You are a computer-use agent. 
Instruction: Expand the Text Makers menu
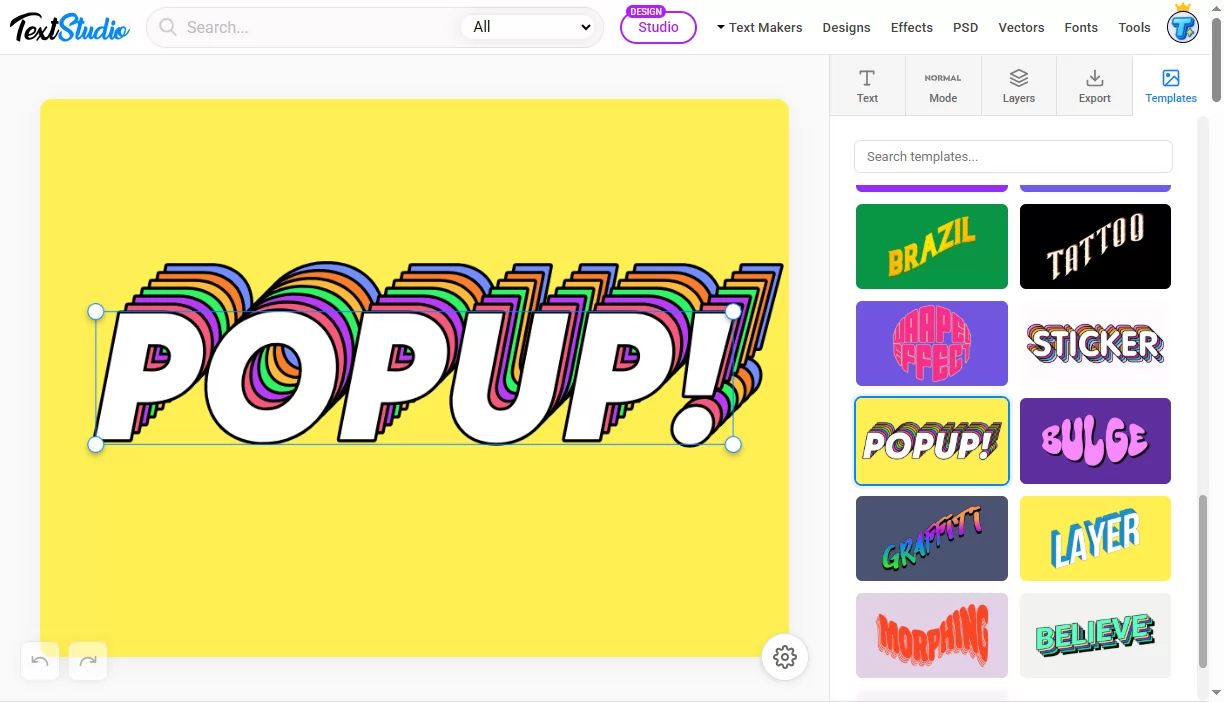(759, 27)
